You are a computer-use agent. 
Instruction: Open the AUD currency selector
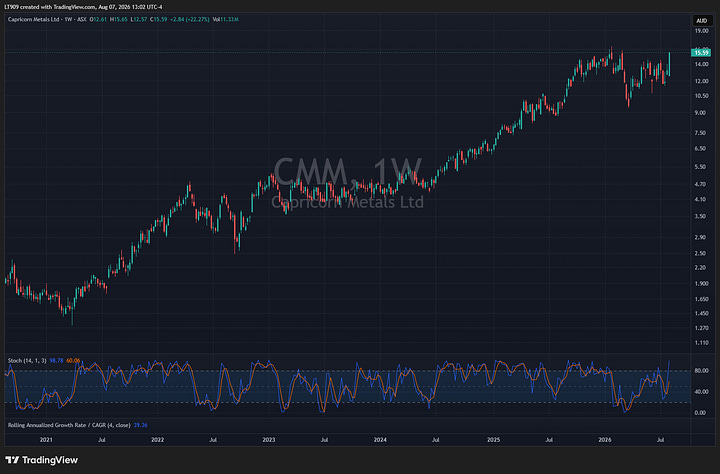point(702,20)
